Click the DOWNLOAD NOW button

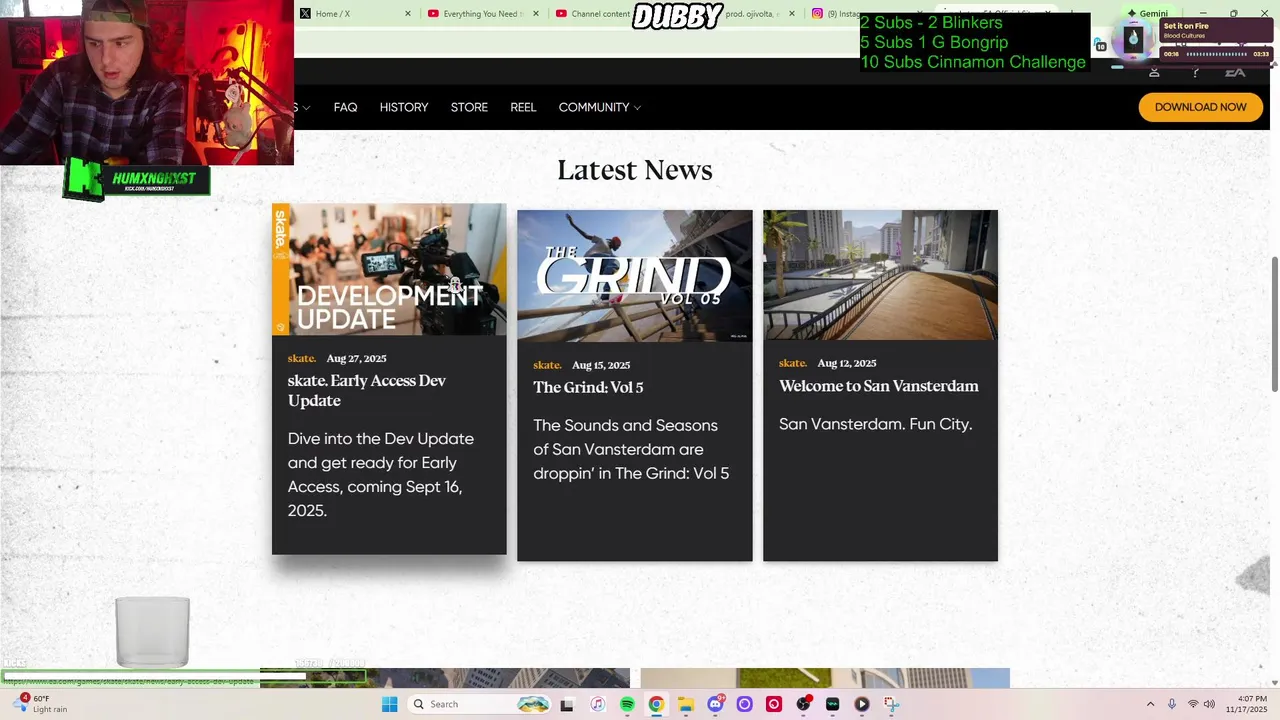coord(1200,107)
